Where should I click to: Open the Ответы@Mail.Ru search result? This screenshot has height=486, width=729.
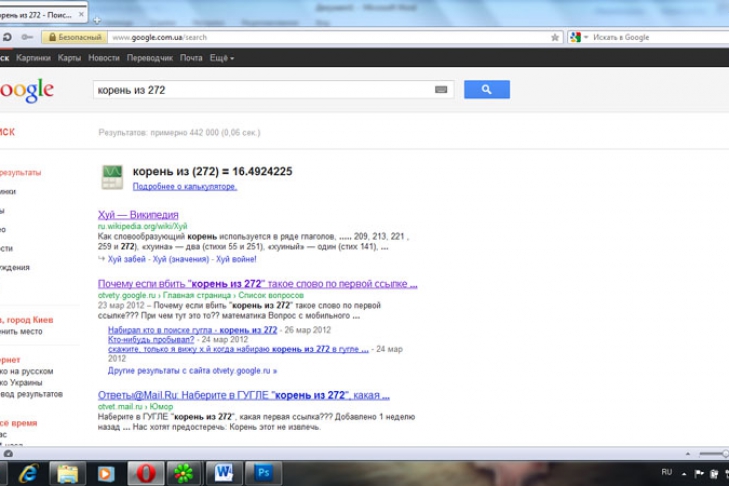coord(243,395)
